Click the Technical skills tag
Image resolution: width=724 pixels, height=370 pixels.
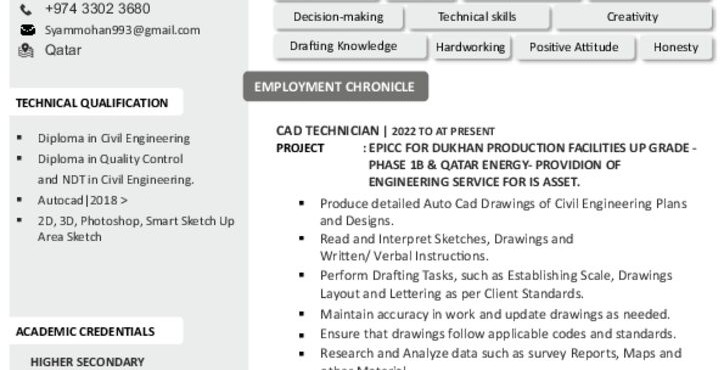(477, 18)
